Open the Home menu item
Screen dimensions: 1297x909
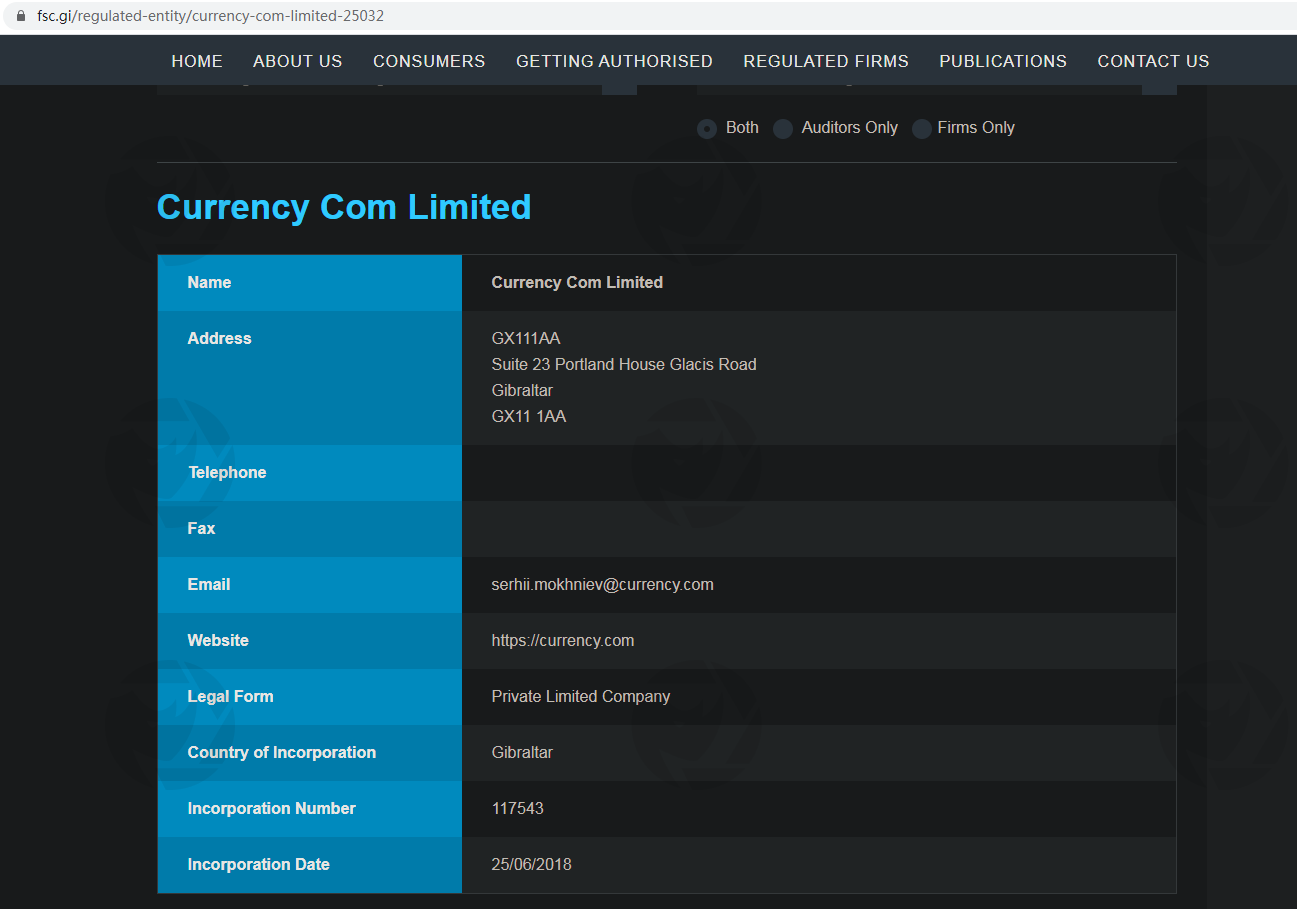point(197,61)
